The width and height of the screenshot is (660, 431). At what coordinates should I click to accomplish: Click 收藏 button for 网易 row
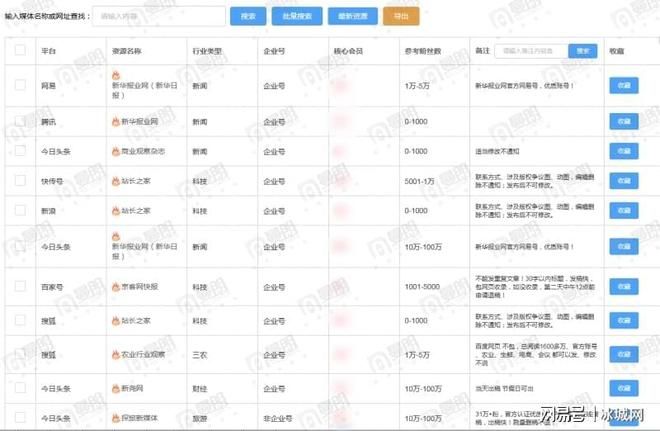(x=624, y=85)
